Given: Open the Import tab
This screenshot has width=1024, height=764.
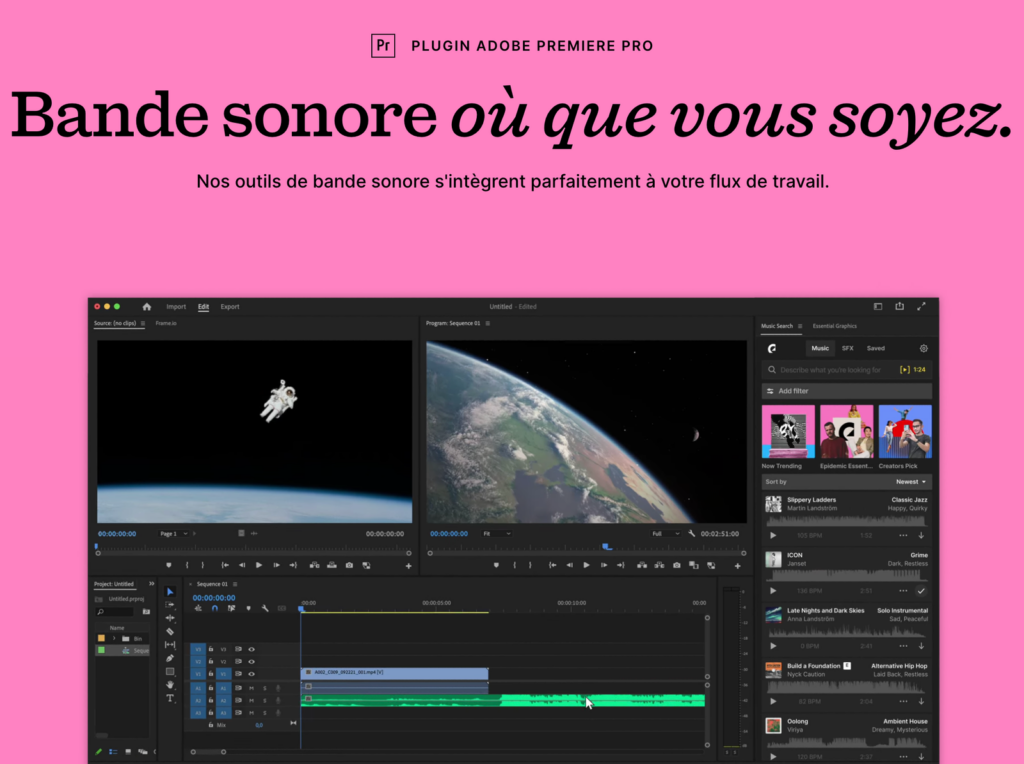Looking at the screenshot, I should [x=176, y=307].
